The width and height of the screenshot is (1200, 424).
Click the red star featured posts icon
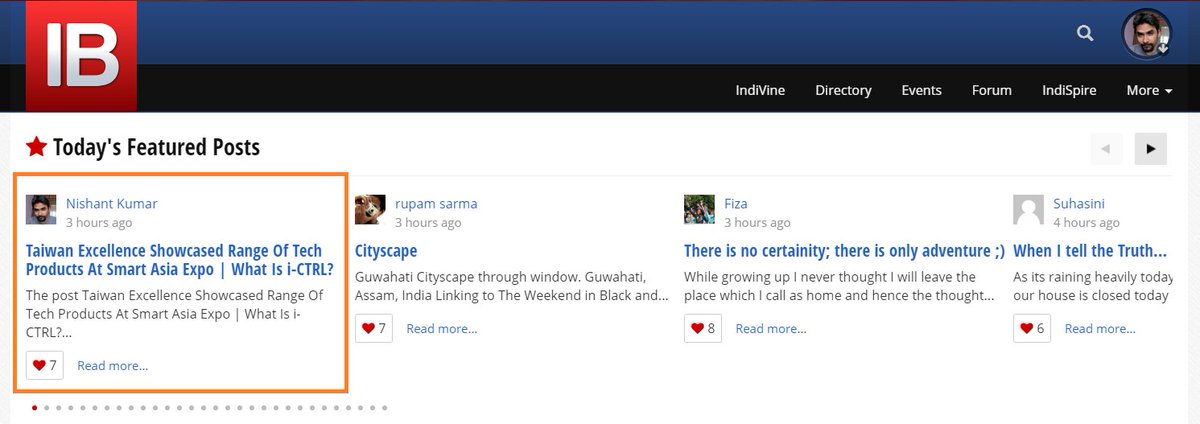point(36,147)
